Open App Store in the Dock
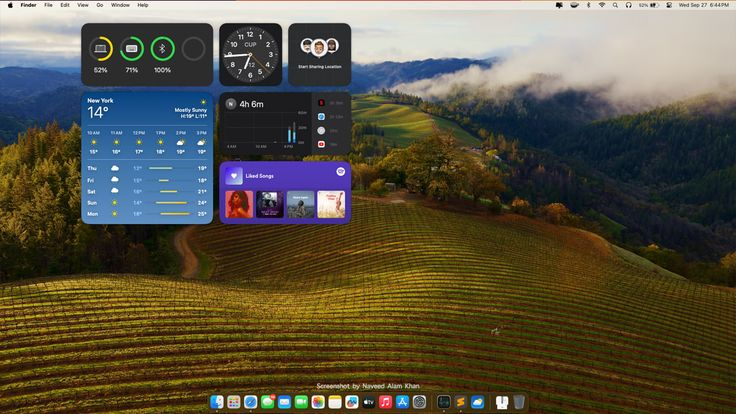The width and height of the screenshot is (736, 414). [402, 402]
